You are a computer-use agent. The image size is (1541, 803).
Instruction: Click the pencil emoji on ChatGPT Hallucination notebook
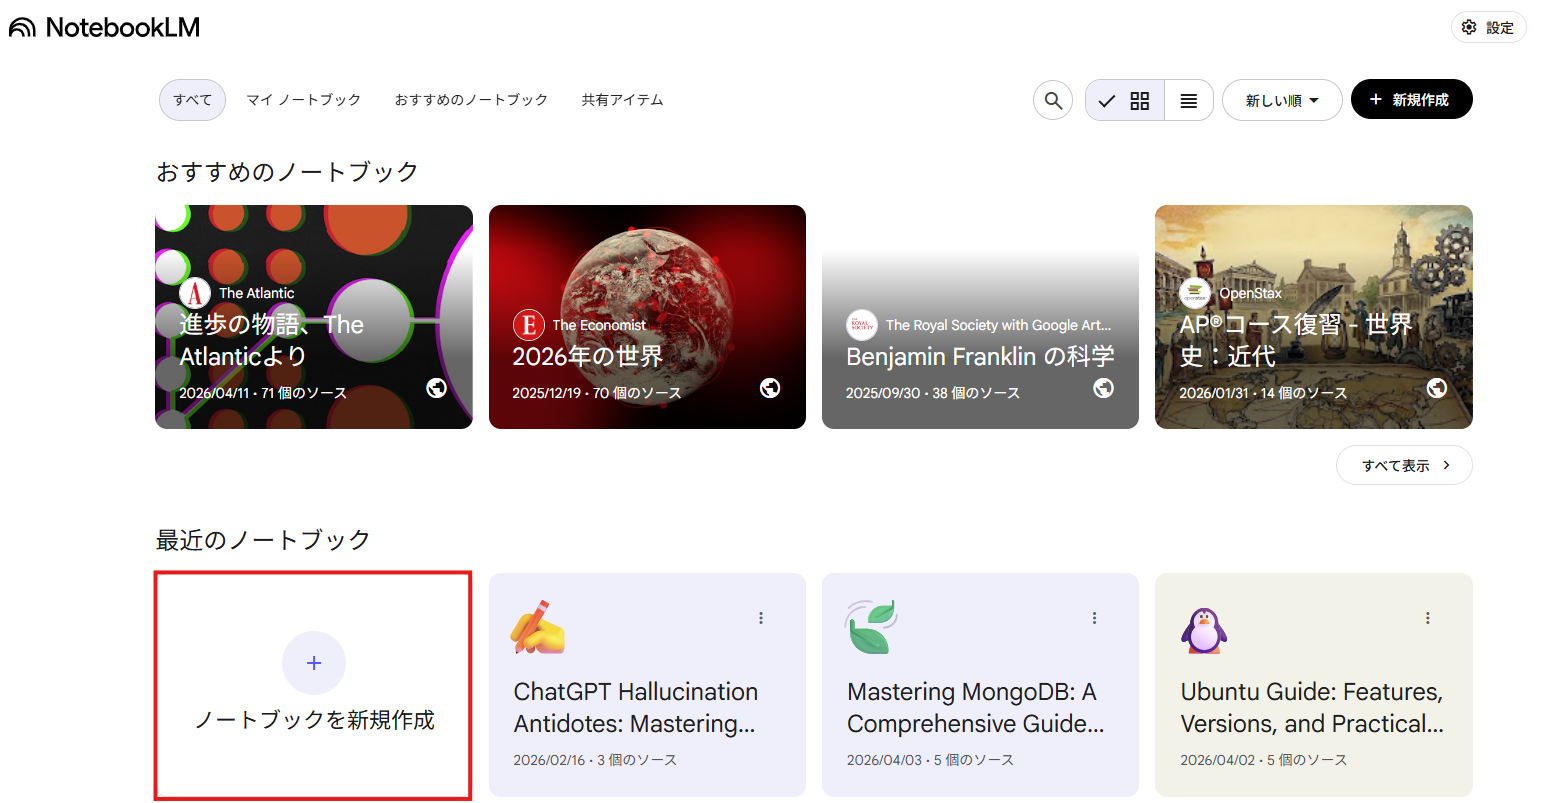point(537,627)
